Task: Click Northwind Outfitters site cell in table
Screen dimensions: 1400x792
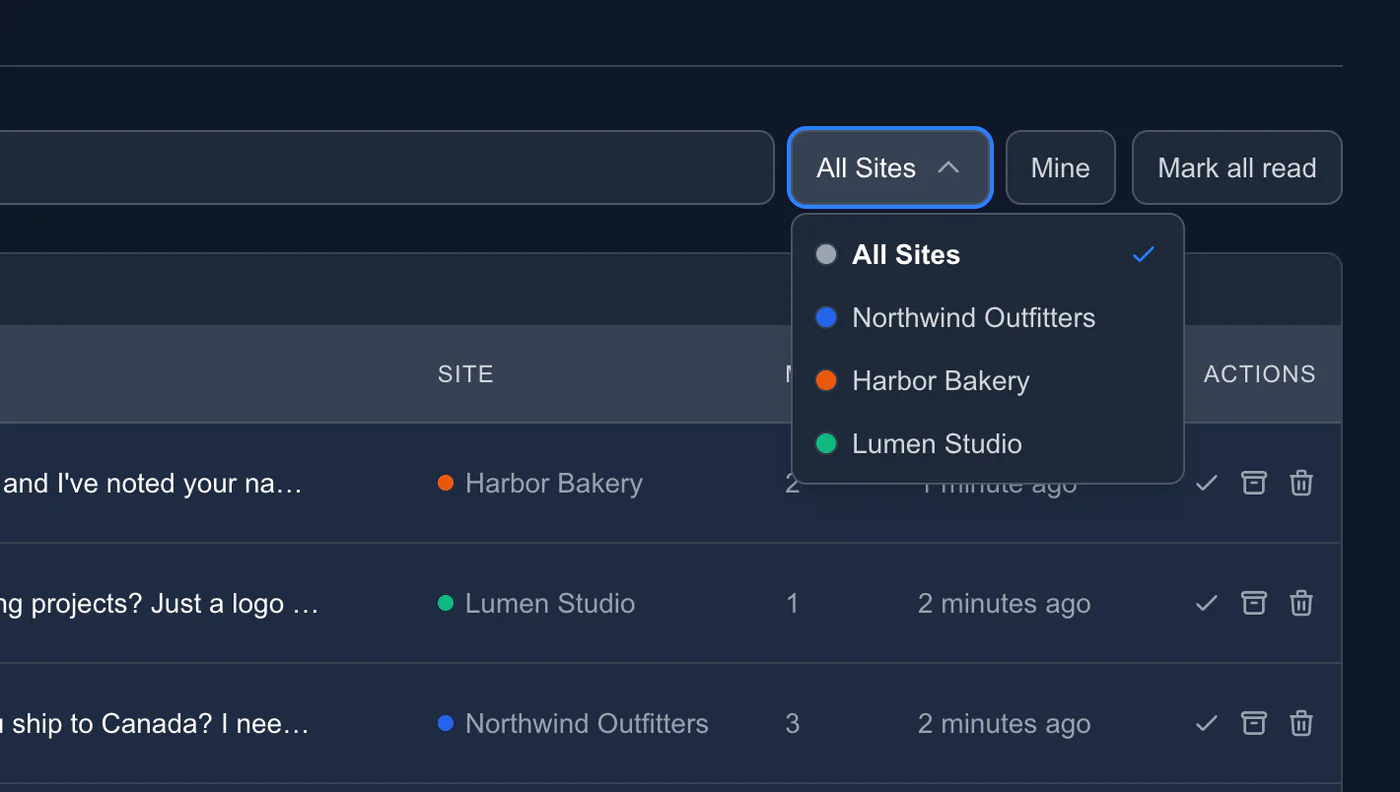Action: pyautogui.click(x=574, y=723)
